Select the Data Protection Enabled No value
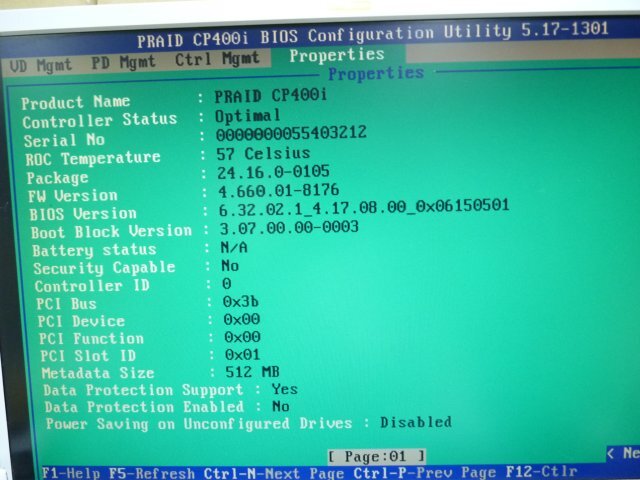Image resolution: width=640 pixels, height=480 pixels. point(281,406)
